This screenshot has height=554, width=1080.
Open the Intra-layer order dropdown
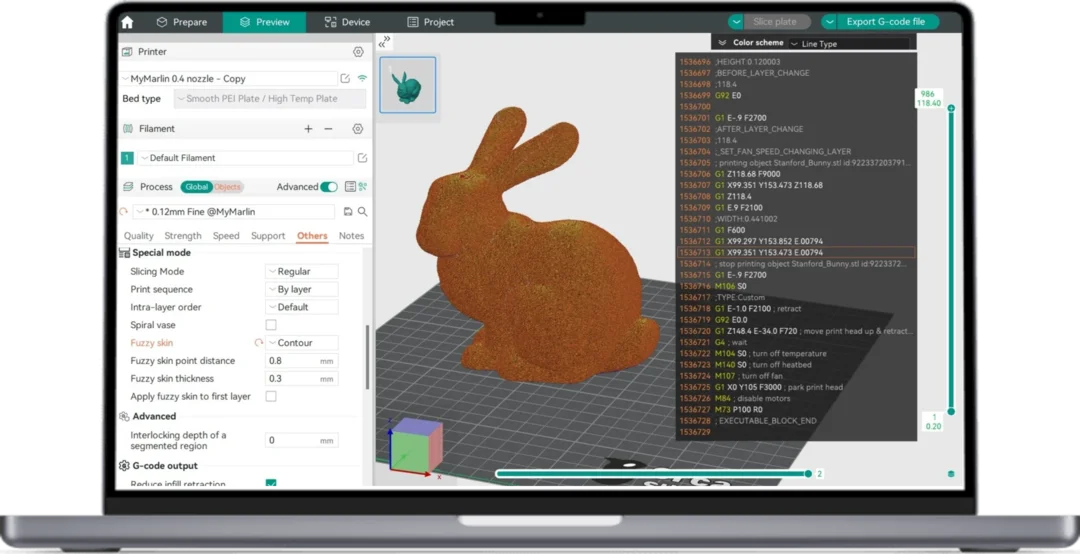click(x=302, y=307)
